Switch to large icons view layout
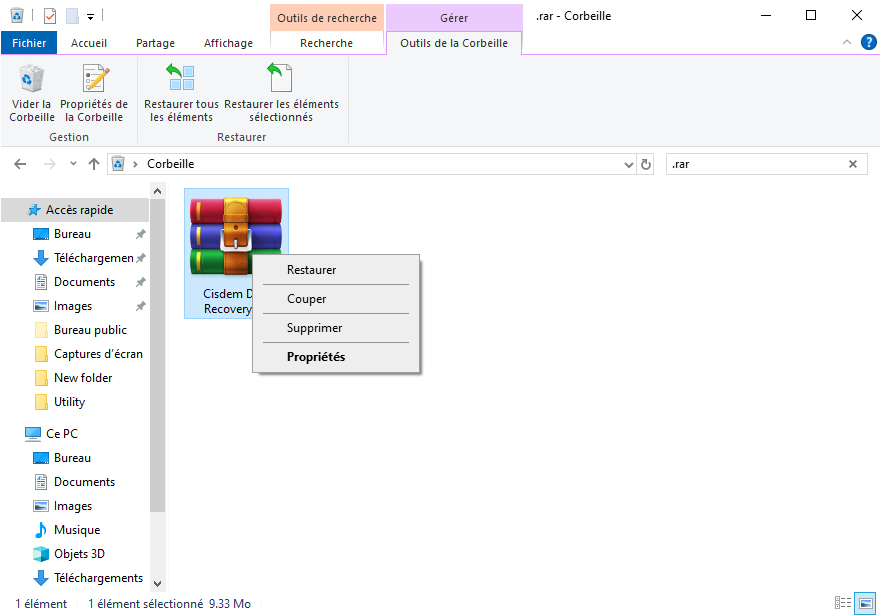Screen dimensions: 881x616 coord(865,603)
